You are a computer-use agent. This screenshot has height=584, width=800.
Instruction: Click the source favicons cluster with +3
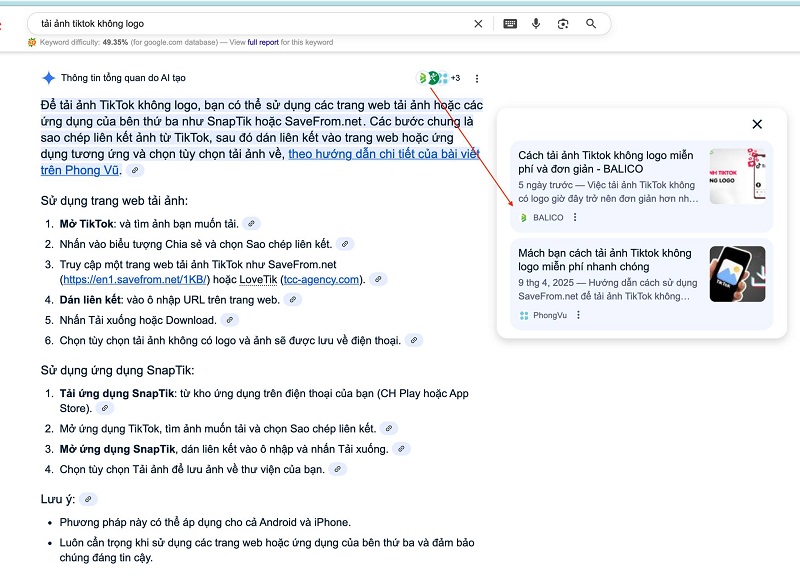click(x=438, y=78)
